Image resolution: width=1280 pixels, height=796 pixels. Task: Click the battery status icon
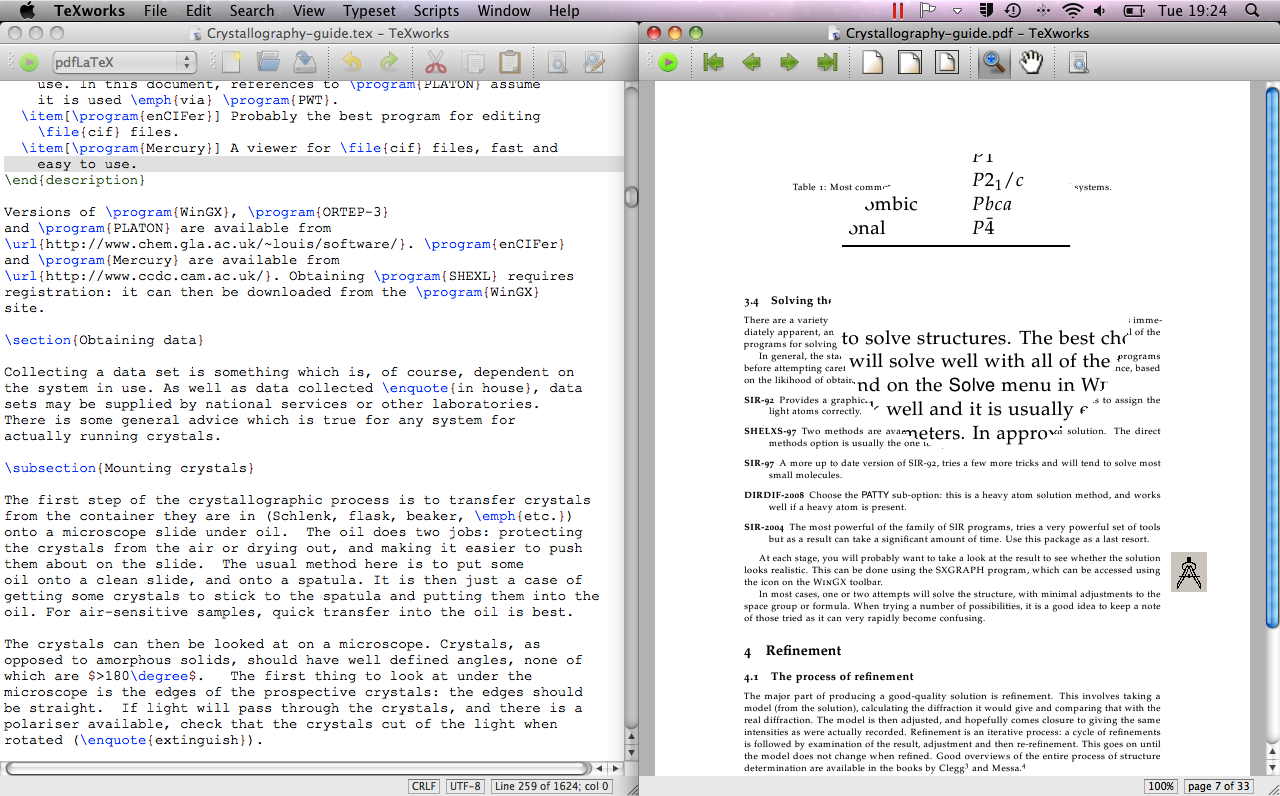1133,11
